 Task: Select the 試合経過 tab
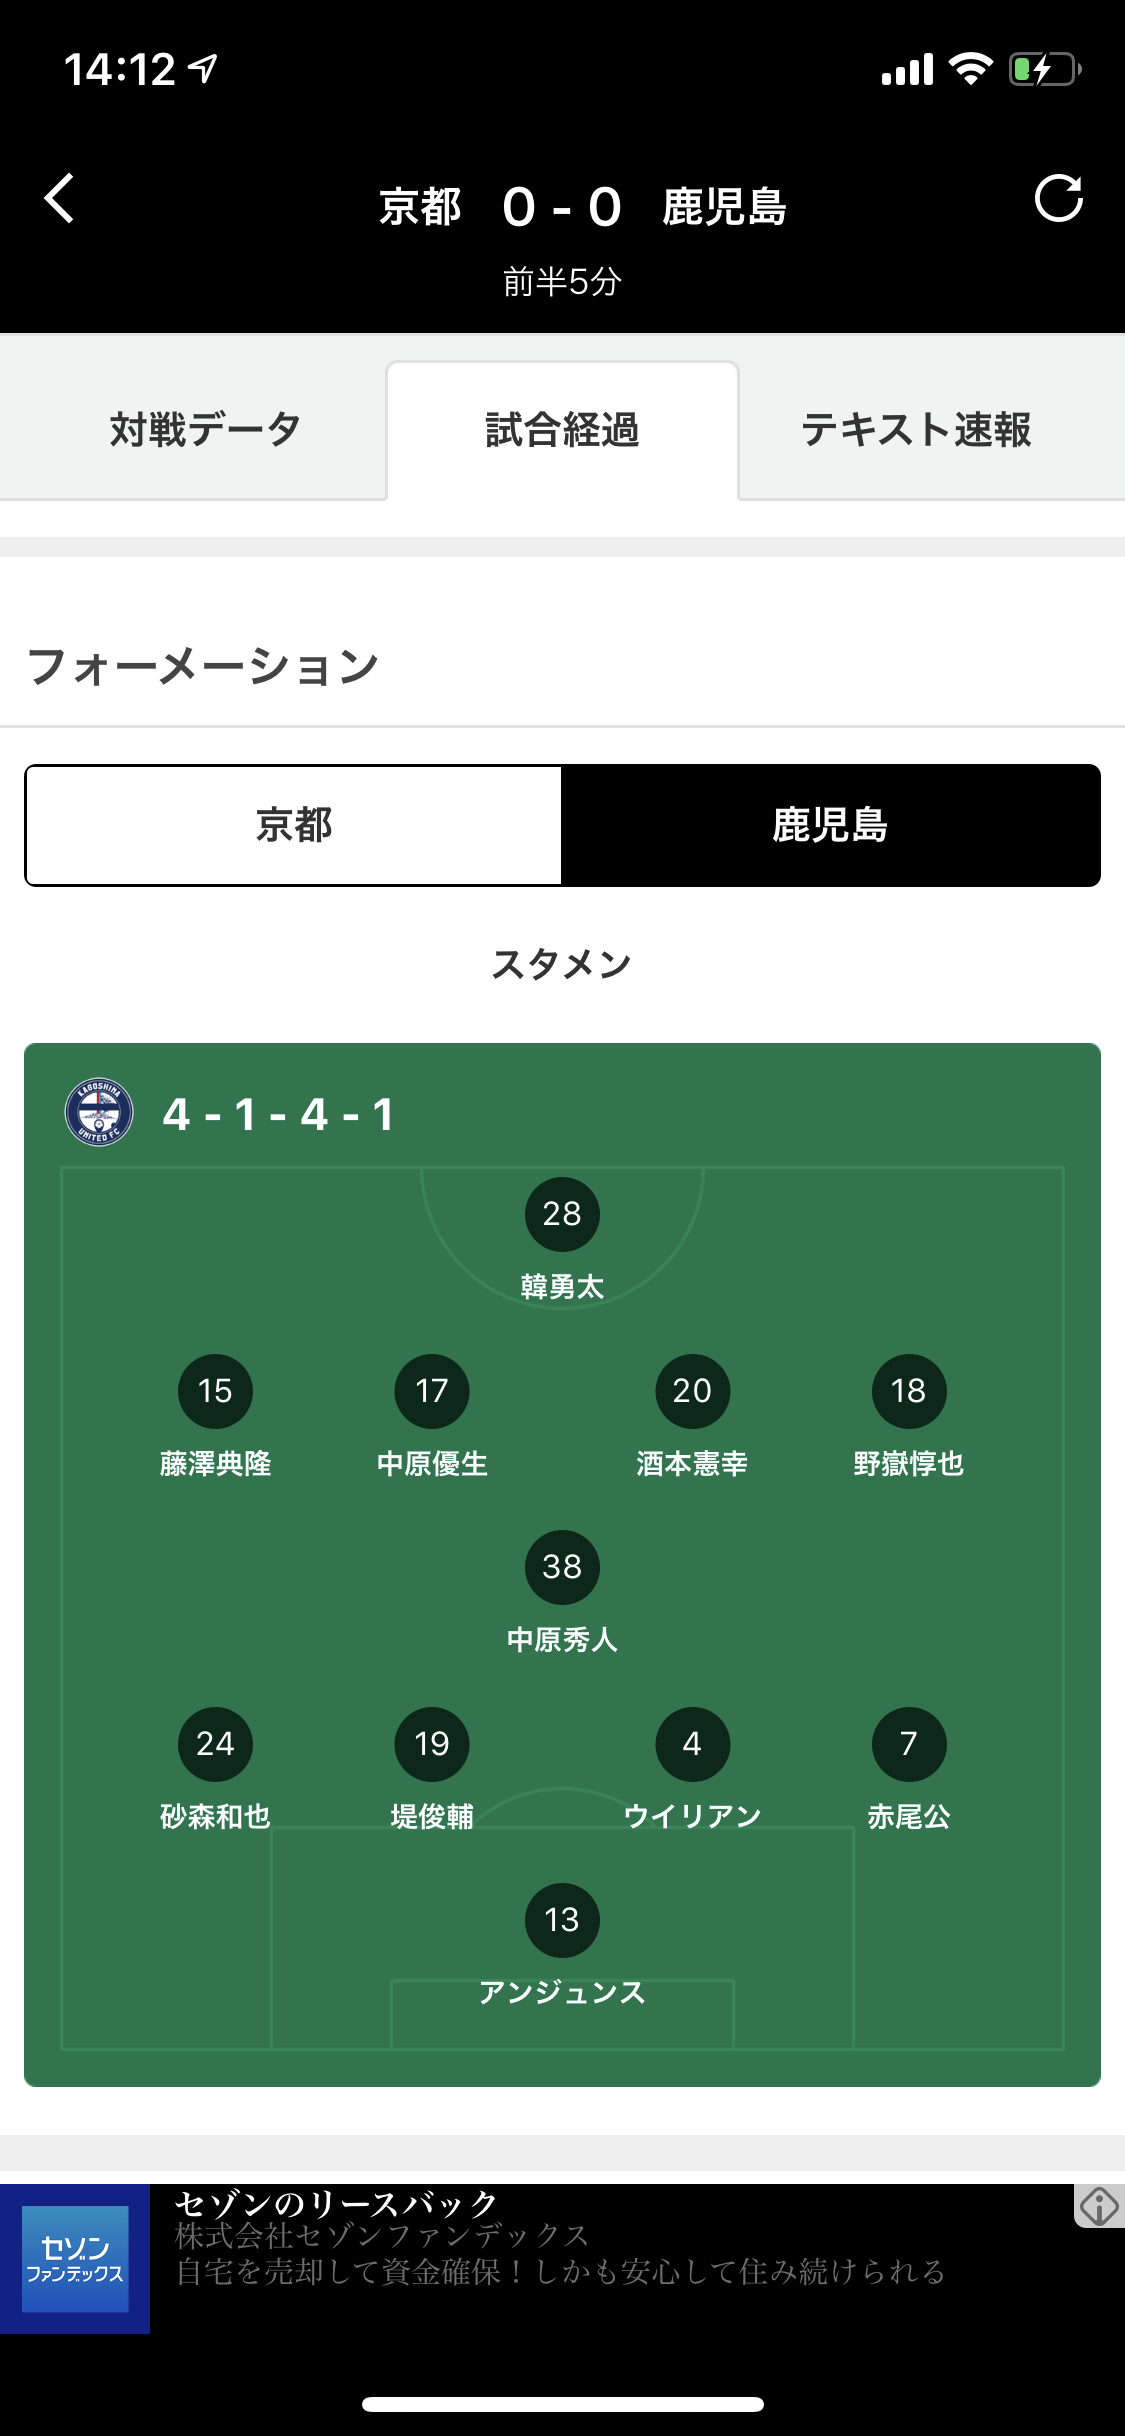pos(562,430)
